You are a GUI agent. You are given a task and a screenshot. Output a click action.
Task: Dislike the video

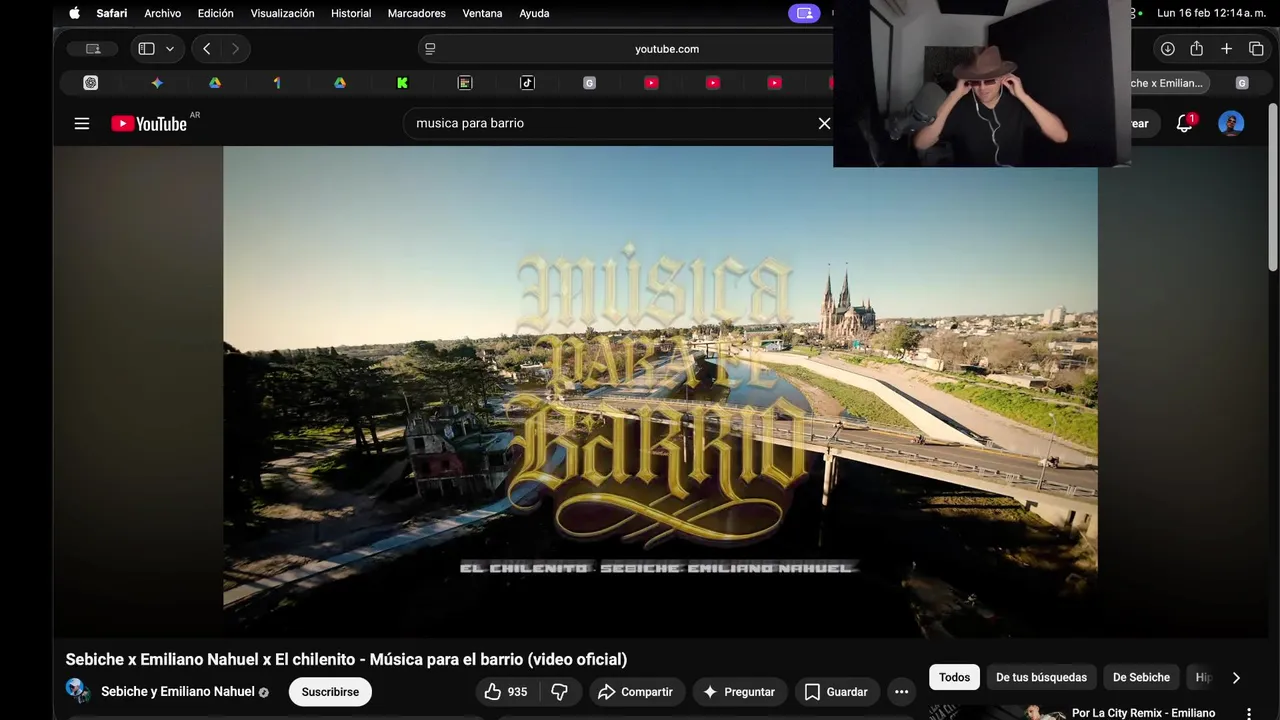pyautogui.click(x=560, y=691)
